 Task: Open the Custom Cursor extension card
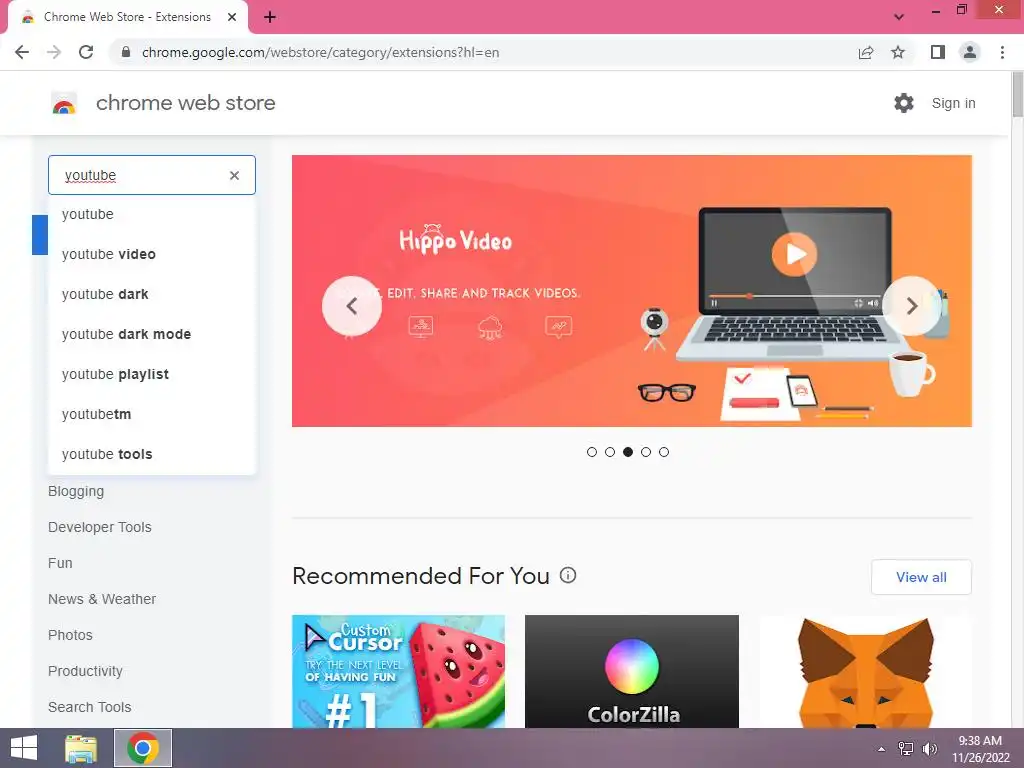[398, 671]
